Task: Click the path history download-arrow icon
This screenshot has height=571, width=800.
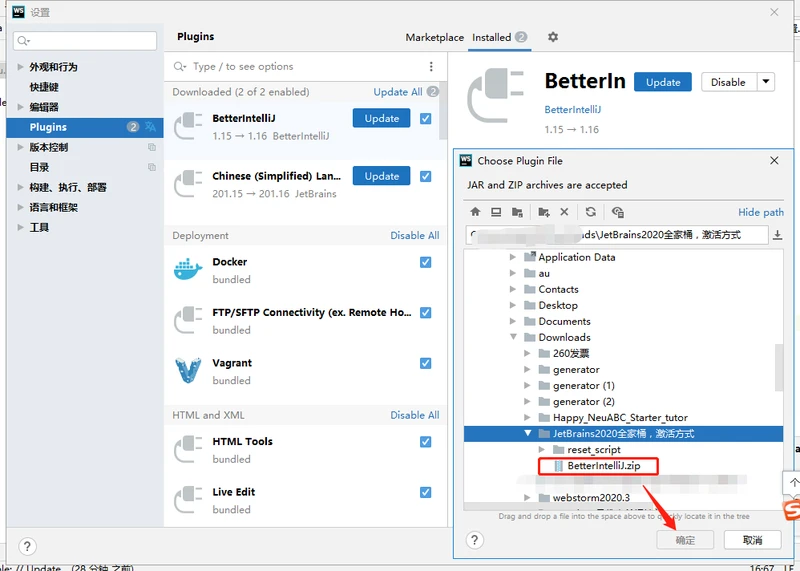Action: pos(778,235)
